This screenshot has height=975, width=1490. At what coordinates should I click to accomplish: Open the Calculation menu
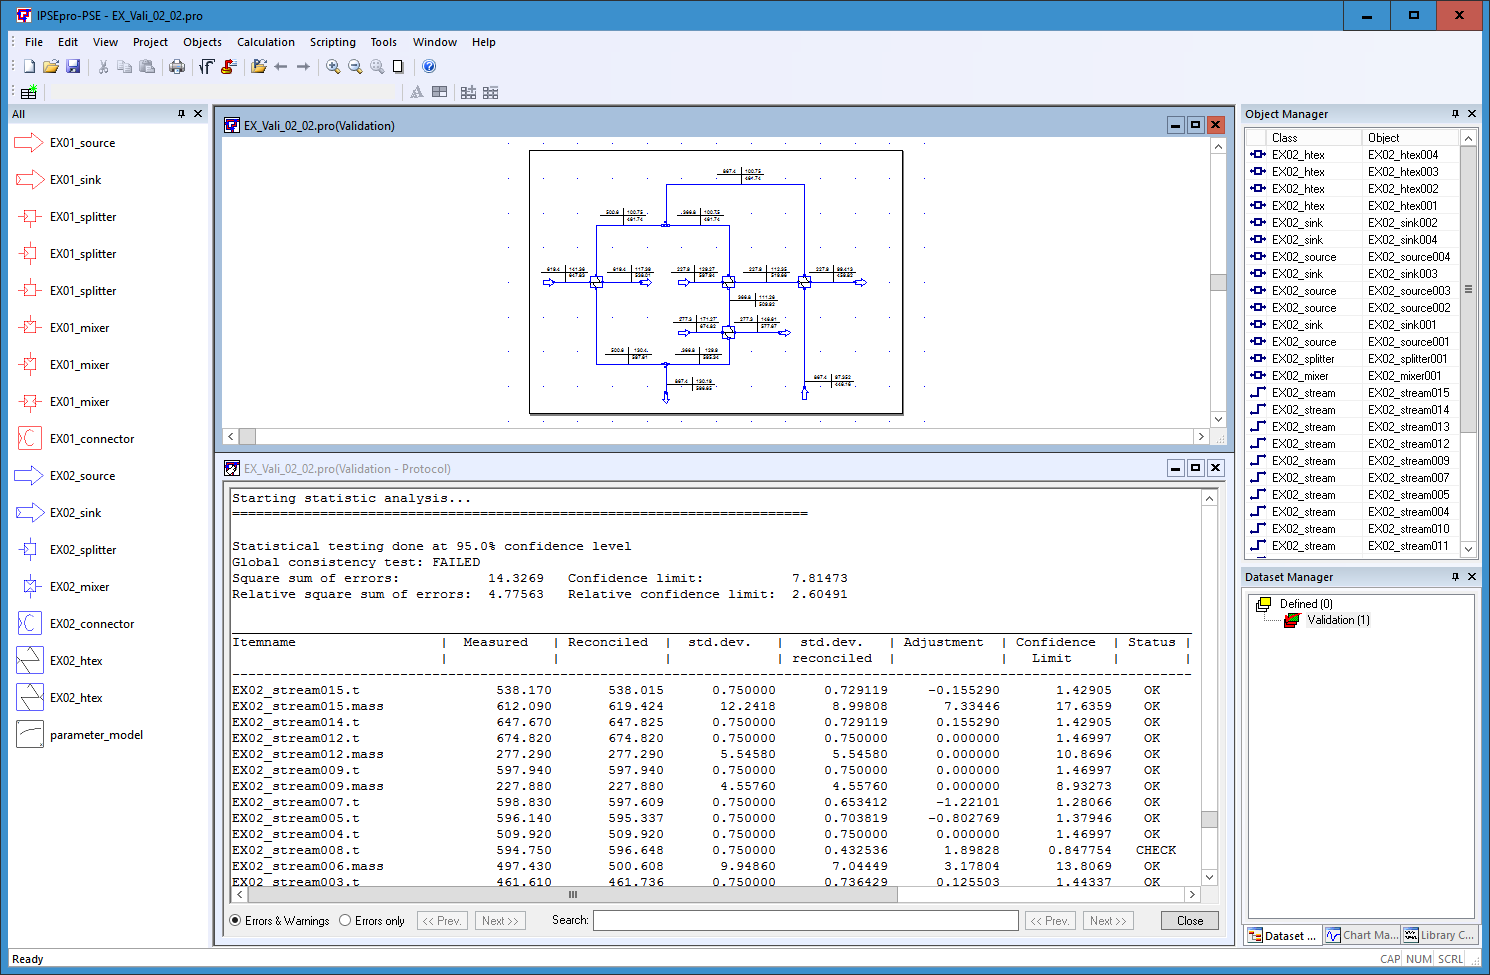point(265,42)
